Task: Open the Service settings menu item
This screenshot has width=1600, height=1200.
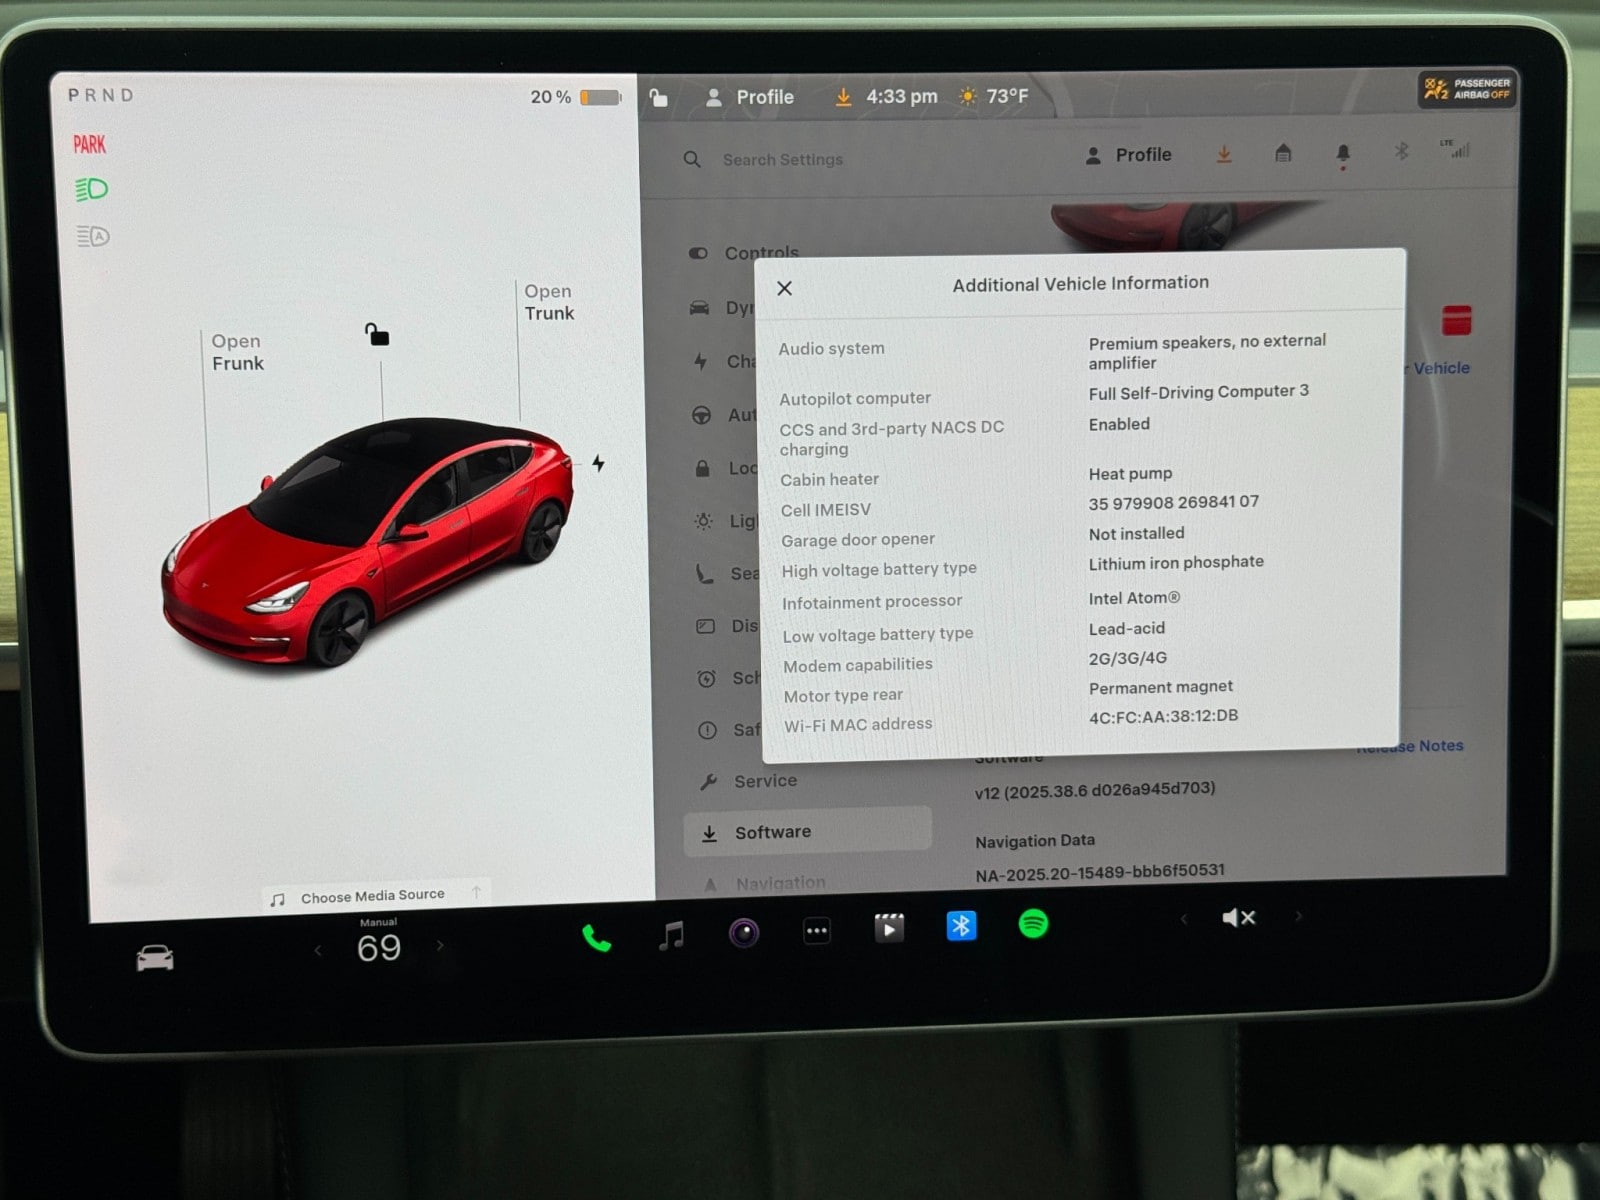Action: (x=765, y=781)
